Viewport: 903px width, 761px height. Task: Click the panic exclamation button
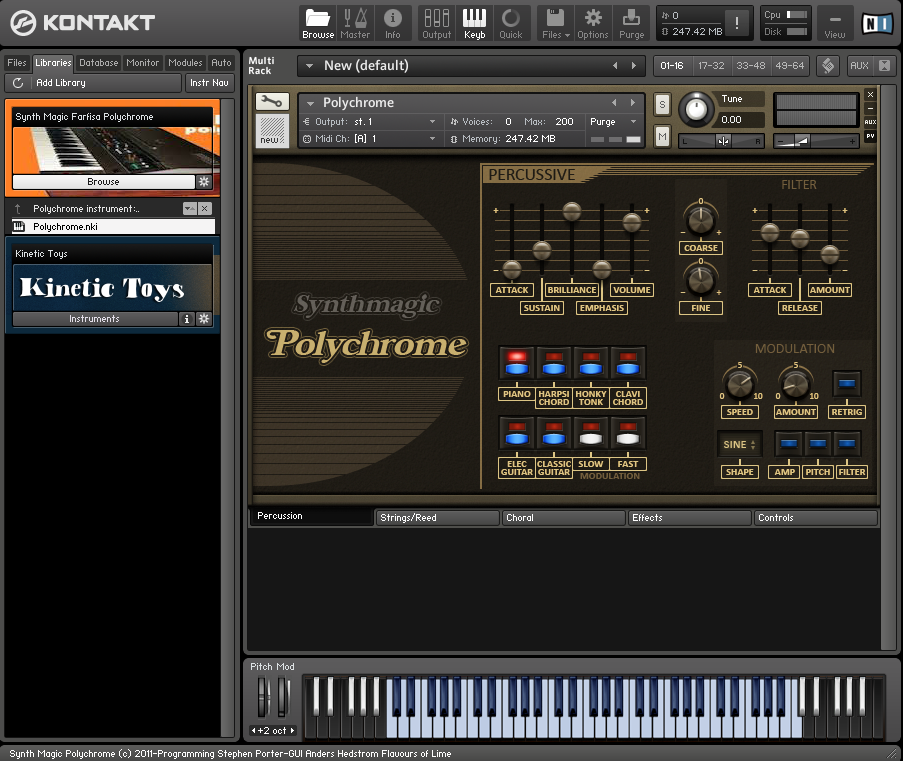tap(737, 24)
